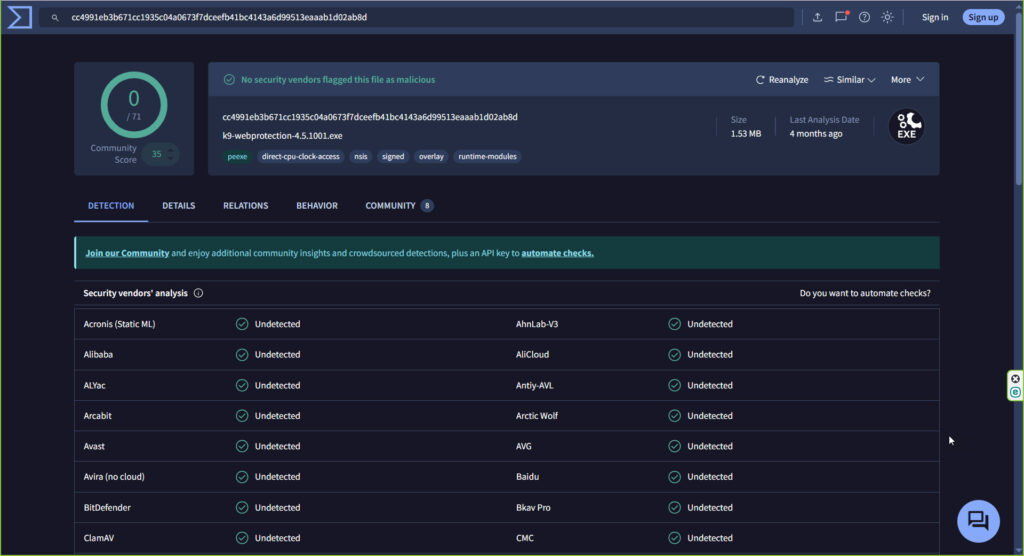This screenshot has height=556, width=1024.
Task: Switch to the DETAILS tab
Action: 178,206
